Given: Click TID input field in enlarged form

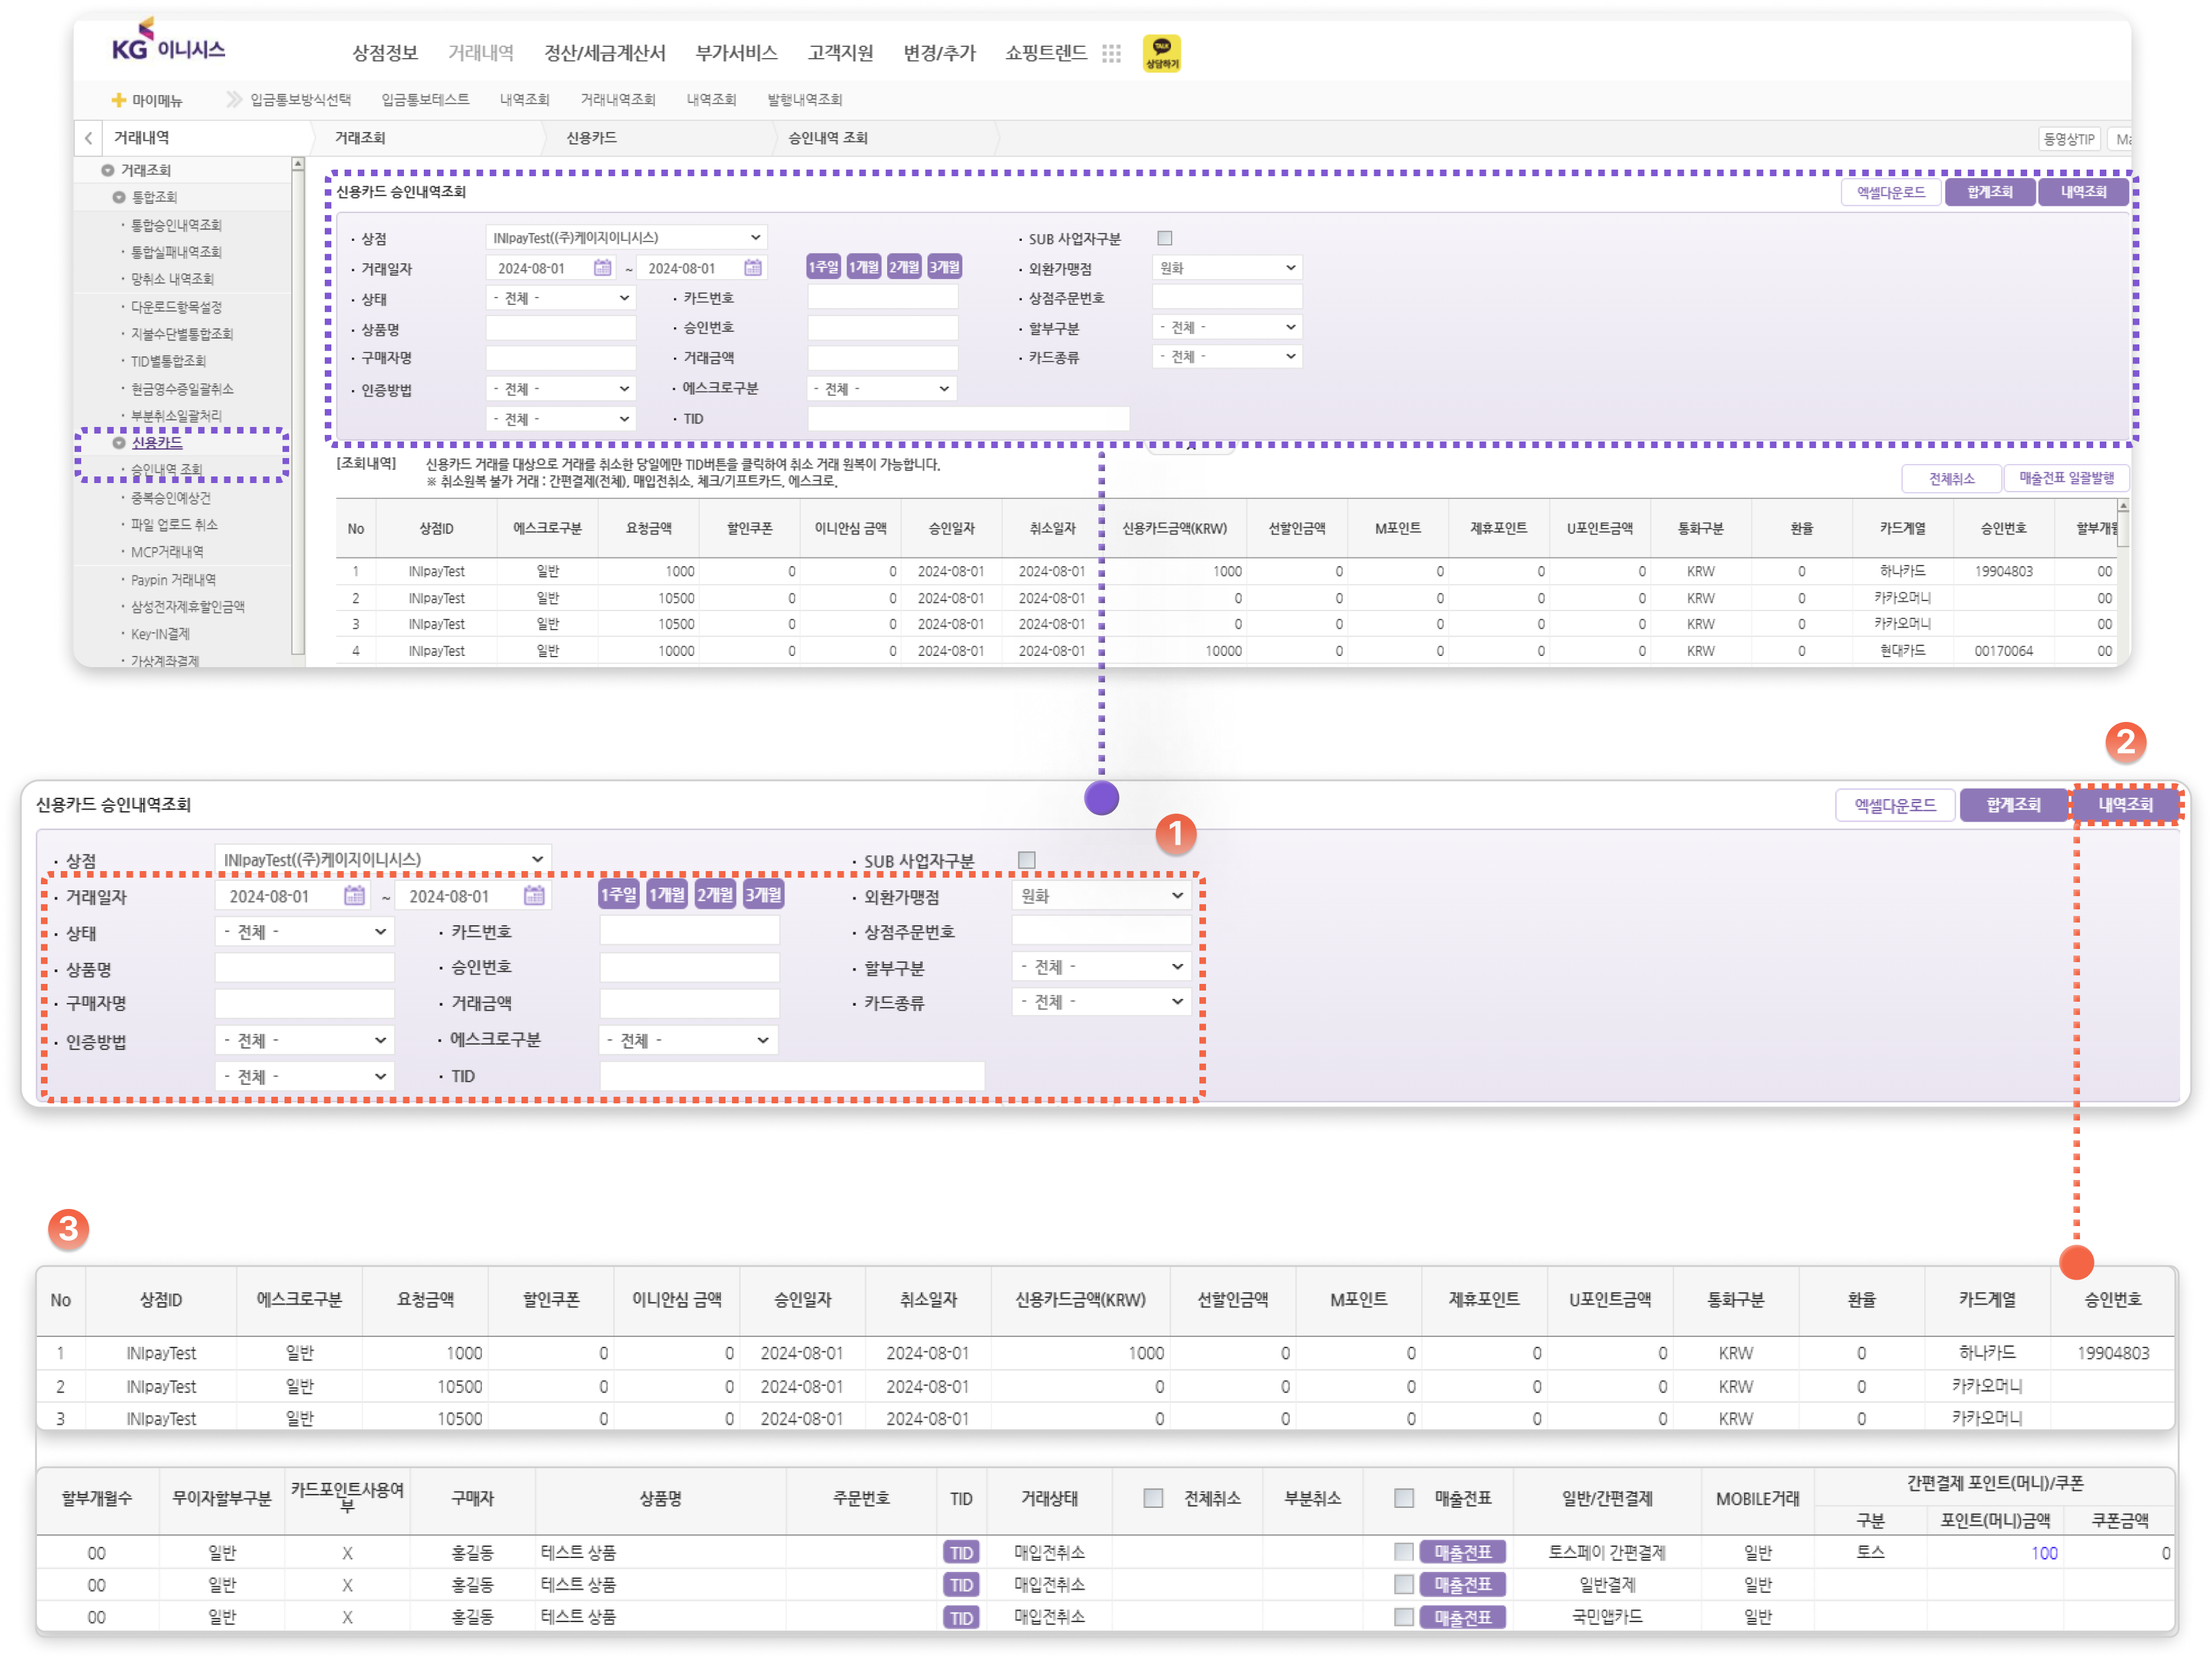Looking at the screenshot, I should pos(792,1076).
